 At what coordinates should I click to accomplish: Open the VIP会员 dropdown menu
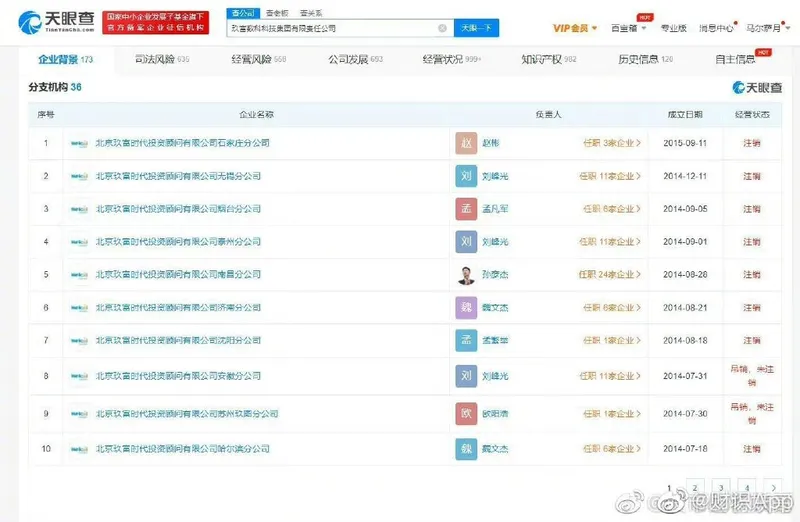coord(574,28)
